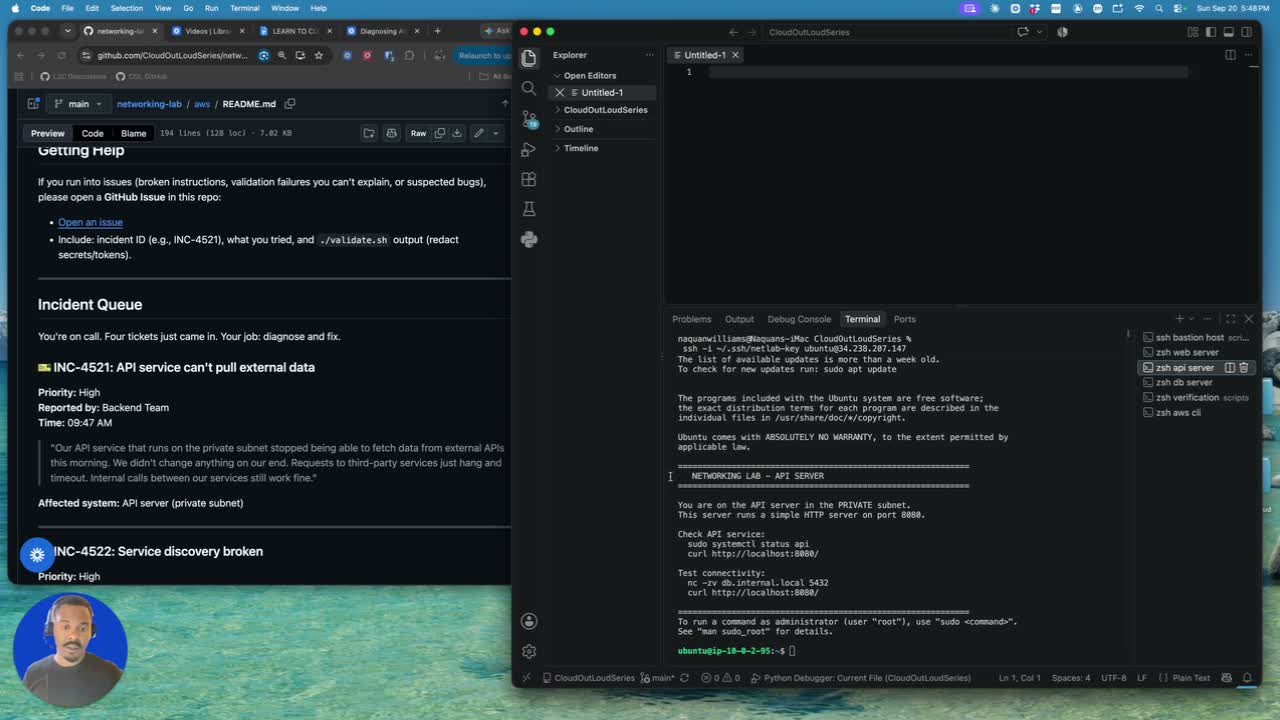Open the networking-lab breadcrumb link
The width and height of the screenshot is (1280, 720).
tap(149, 104)
